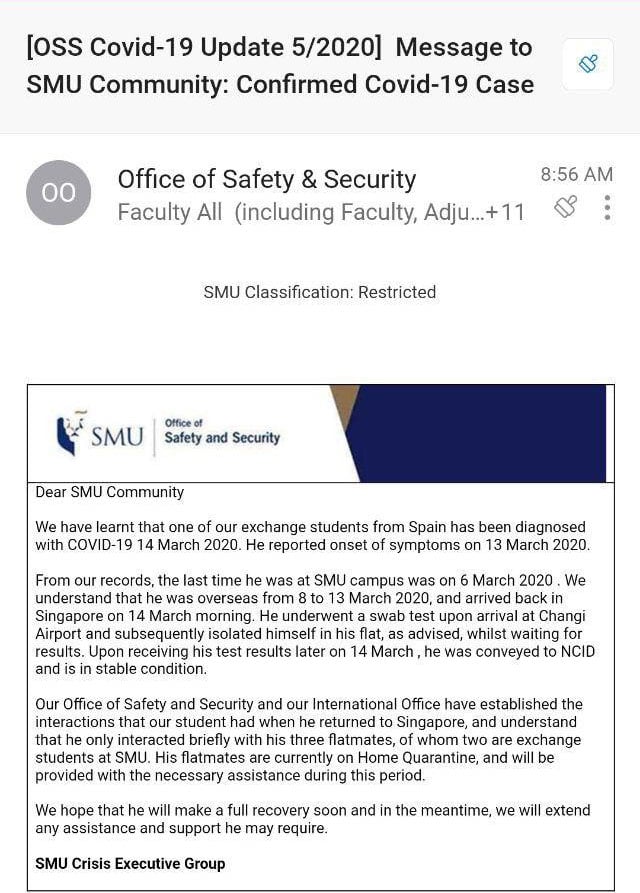Click the Office of Safety and Security banner text

click(x=222, y=432)
